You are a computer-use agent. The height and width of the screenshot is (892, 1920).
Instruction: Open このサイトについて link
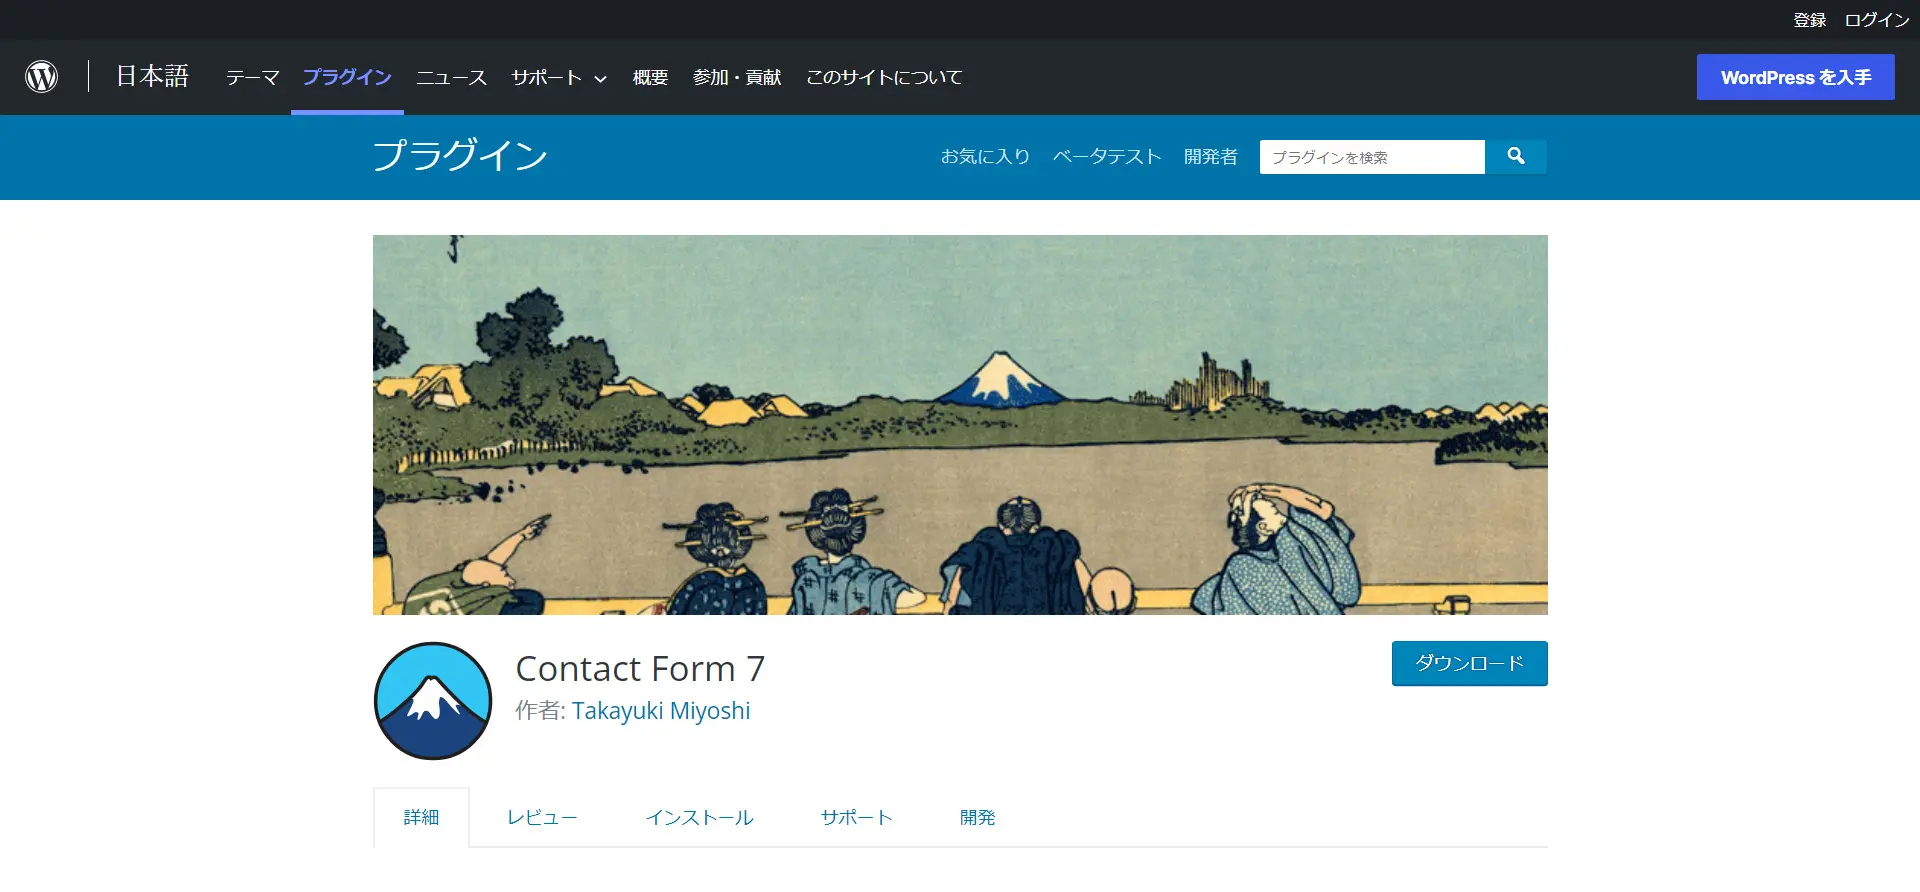884,77
